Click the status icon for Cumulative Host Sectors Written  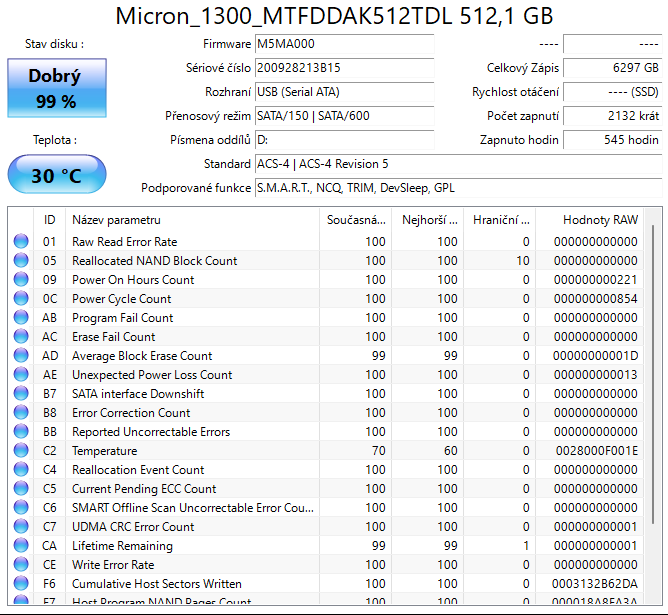click(x=21, y=583)
